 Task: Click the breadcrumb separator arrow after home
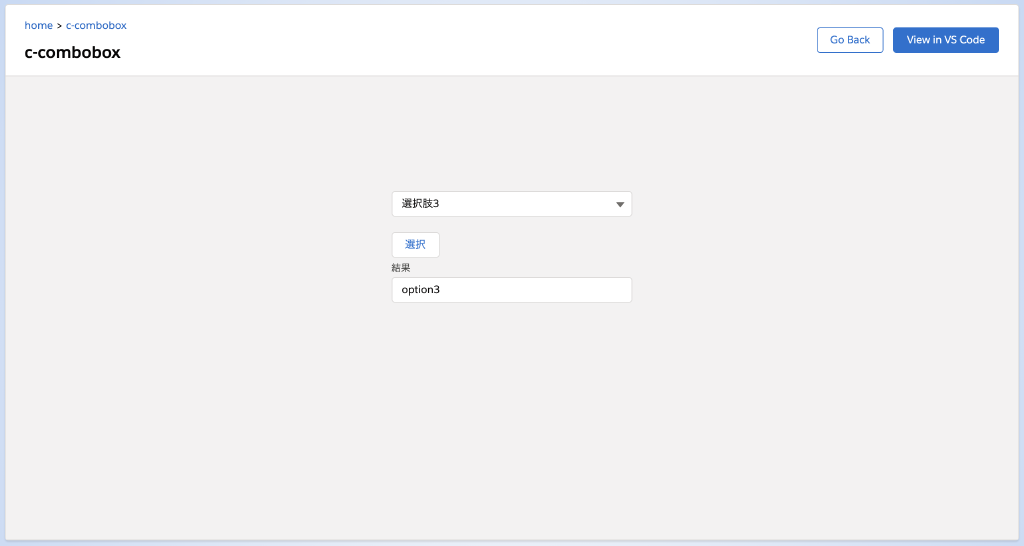pos(59,25)
